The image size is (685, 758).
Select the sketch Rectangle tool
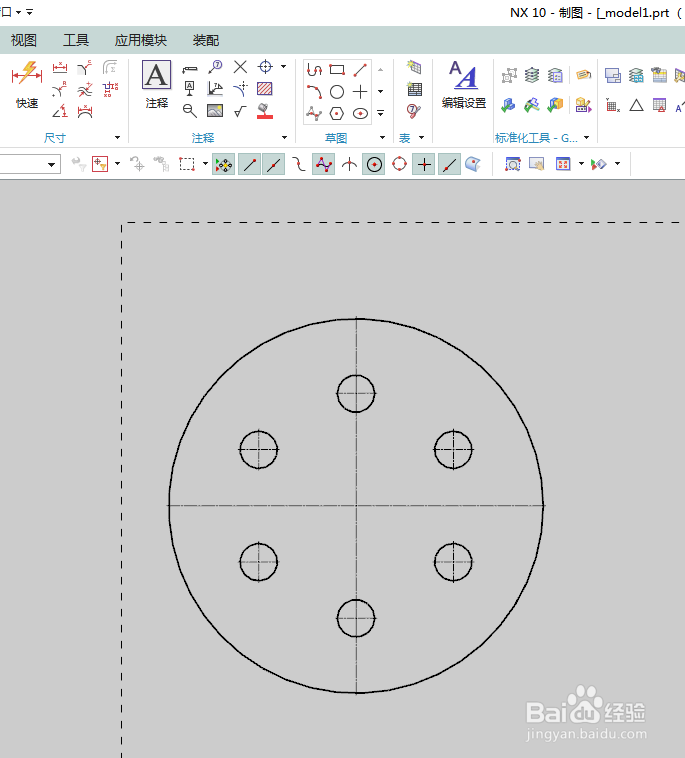(337, 70)
